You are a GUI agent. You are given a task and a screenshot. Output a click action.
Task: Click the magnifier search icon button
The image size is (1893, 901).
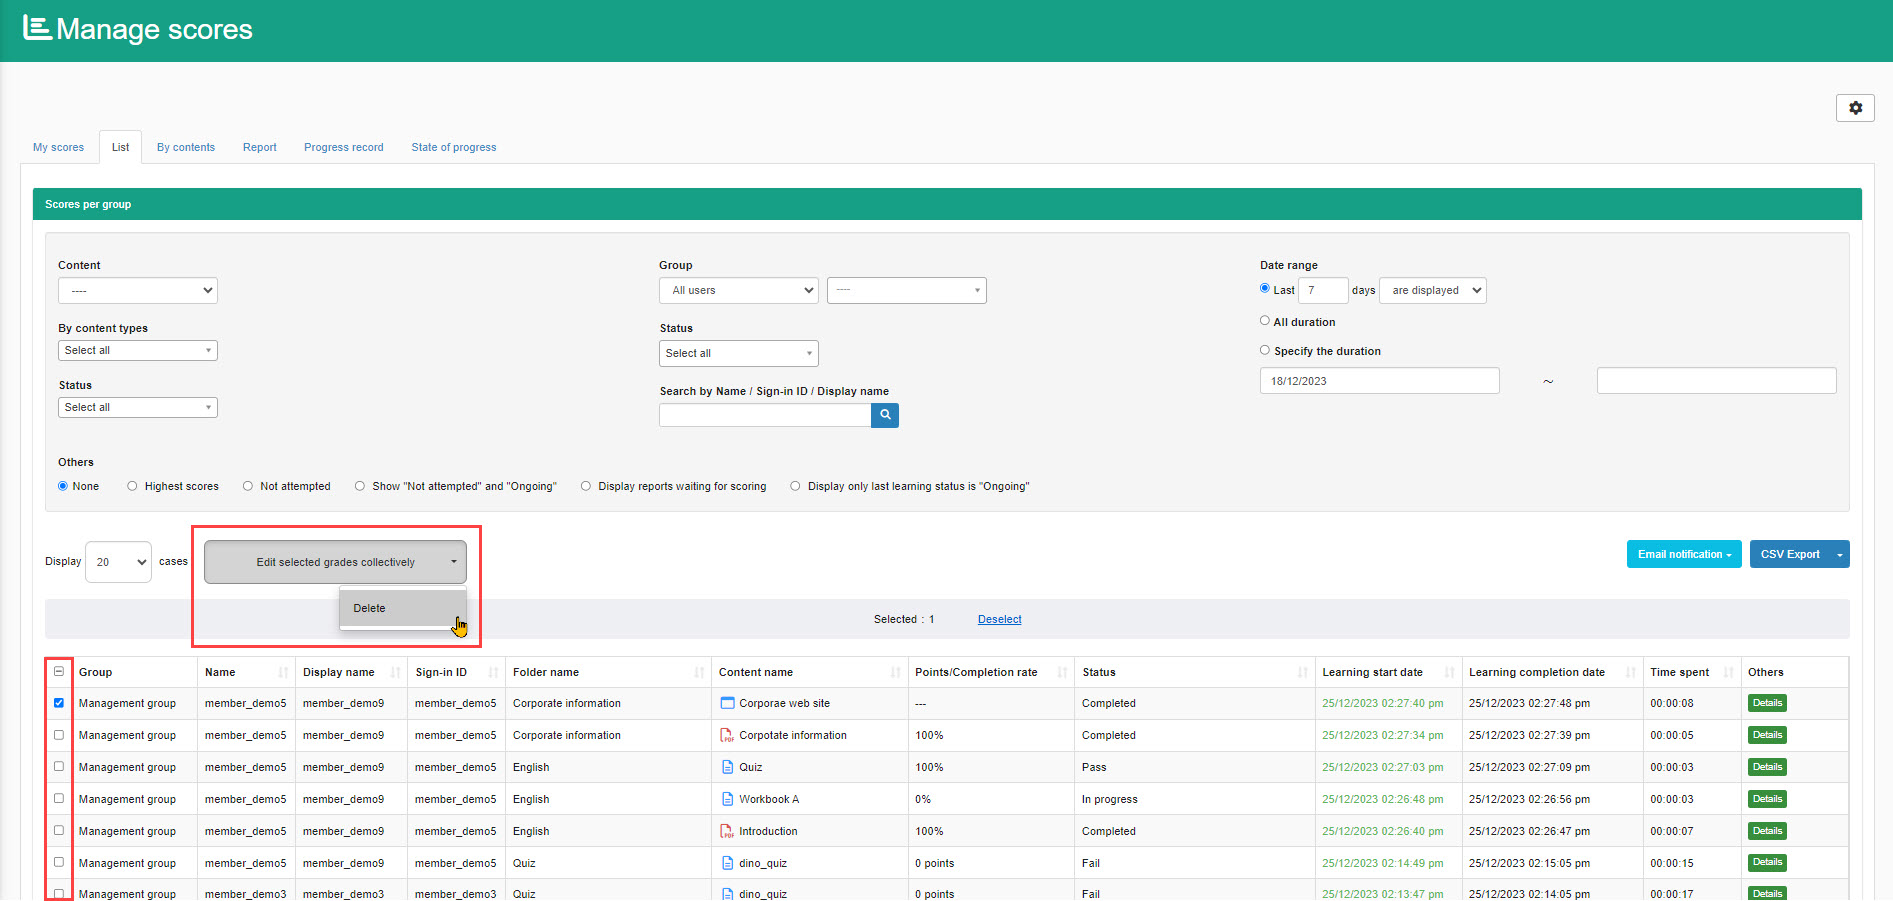tap(884, 415)
